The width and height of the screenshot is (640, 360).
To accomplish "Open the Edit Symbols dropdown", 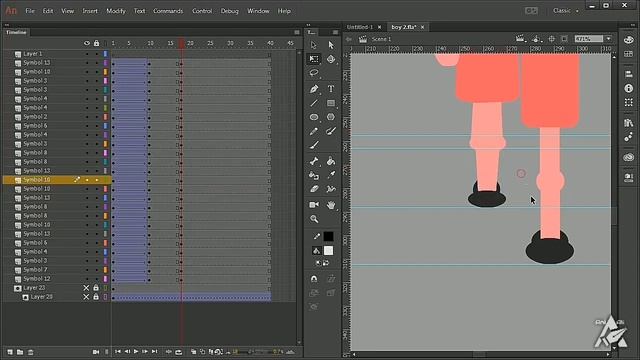I will pyautogui.click(x=536, y=39).
